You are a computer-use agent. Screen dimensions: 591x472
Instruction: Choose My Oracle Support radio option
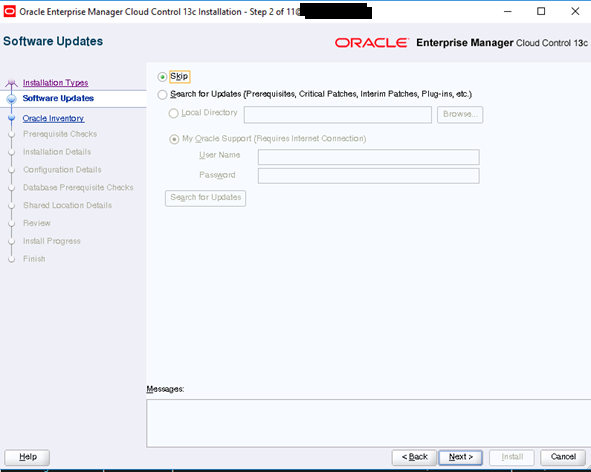[174, 139]
